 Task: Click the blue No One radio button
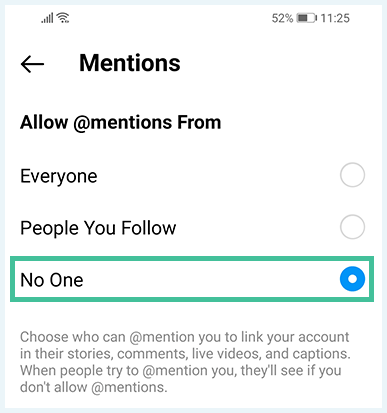click(x=352, y=279)
